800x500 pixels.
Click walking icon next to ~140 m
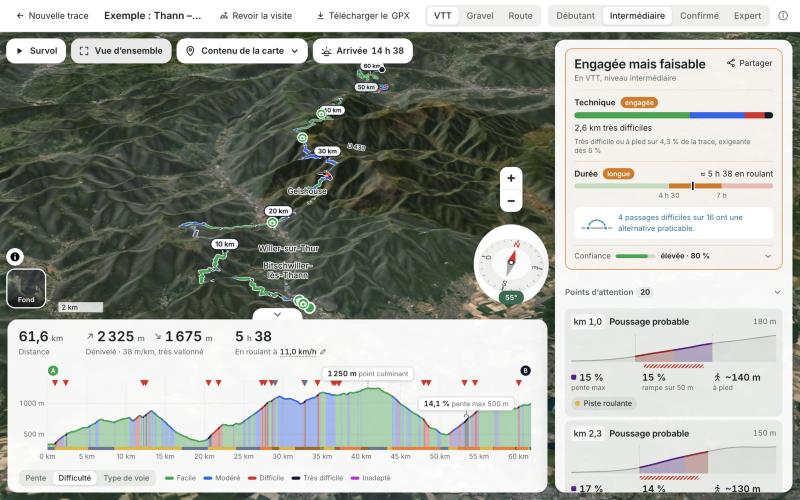717,378
